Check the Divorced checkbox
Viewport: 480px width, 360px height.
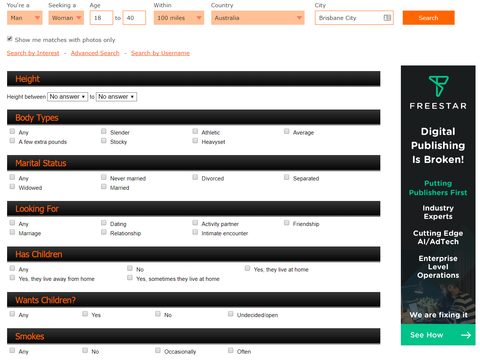(195, 177)
